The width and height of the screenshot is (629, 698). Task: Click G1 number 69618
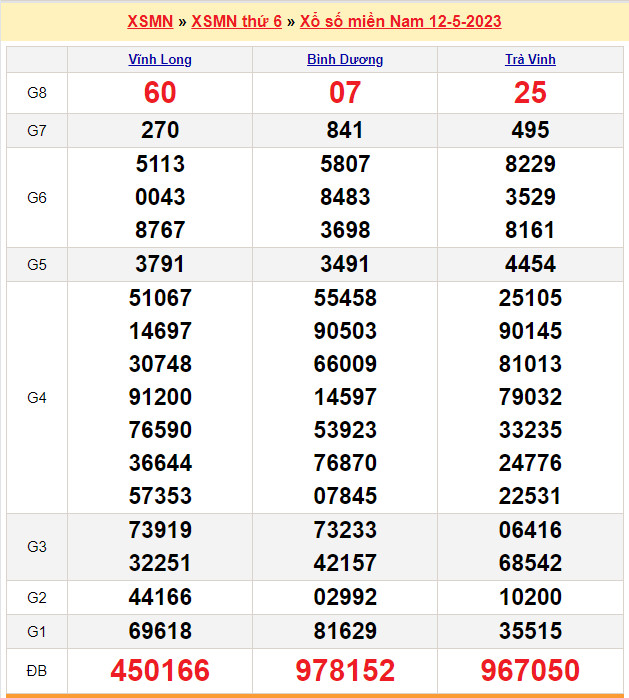[160, 631]
